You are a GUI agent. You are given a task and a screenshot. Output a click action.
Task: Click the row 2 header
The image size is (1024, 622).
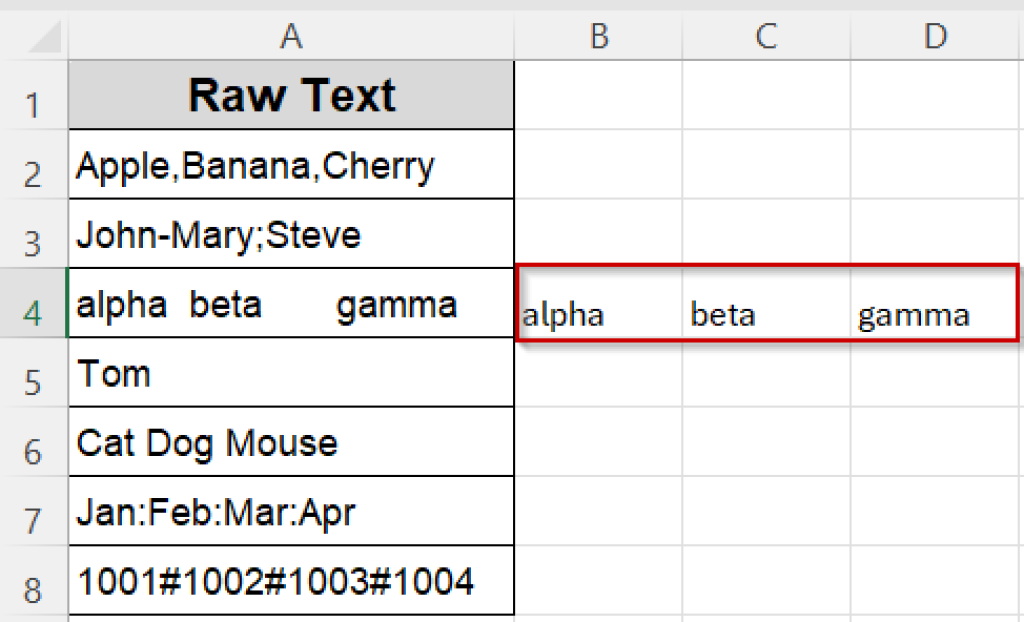coord(34,165)
